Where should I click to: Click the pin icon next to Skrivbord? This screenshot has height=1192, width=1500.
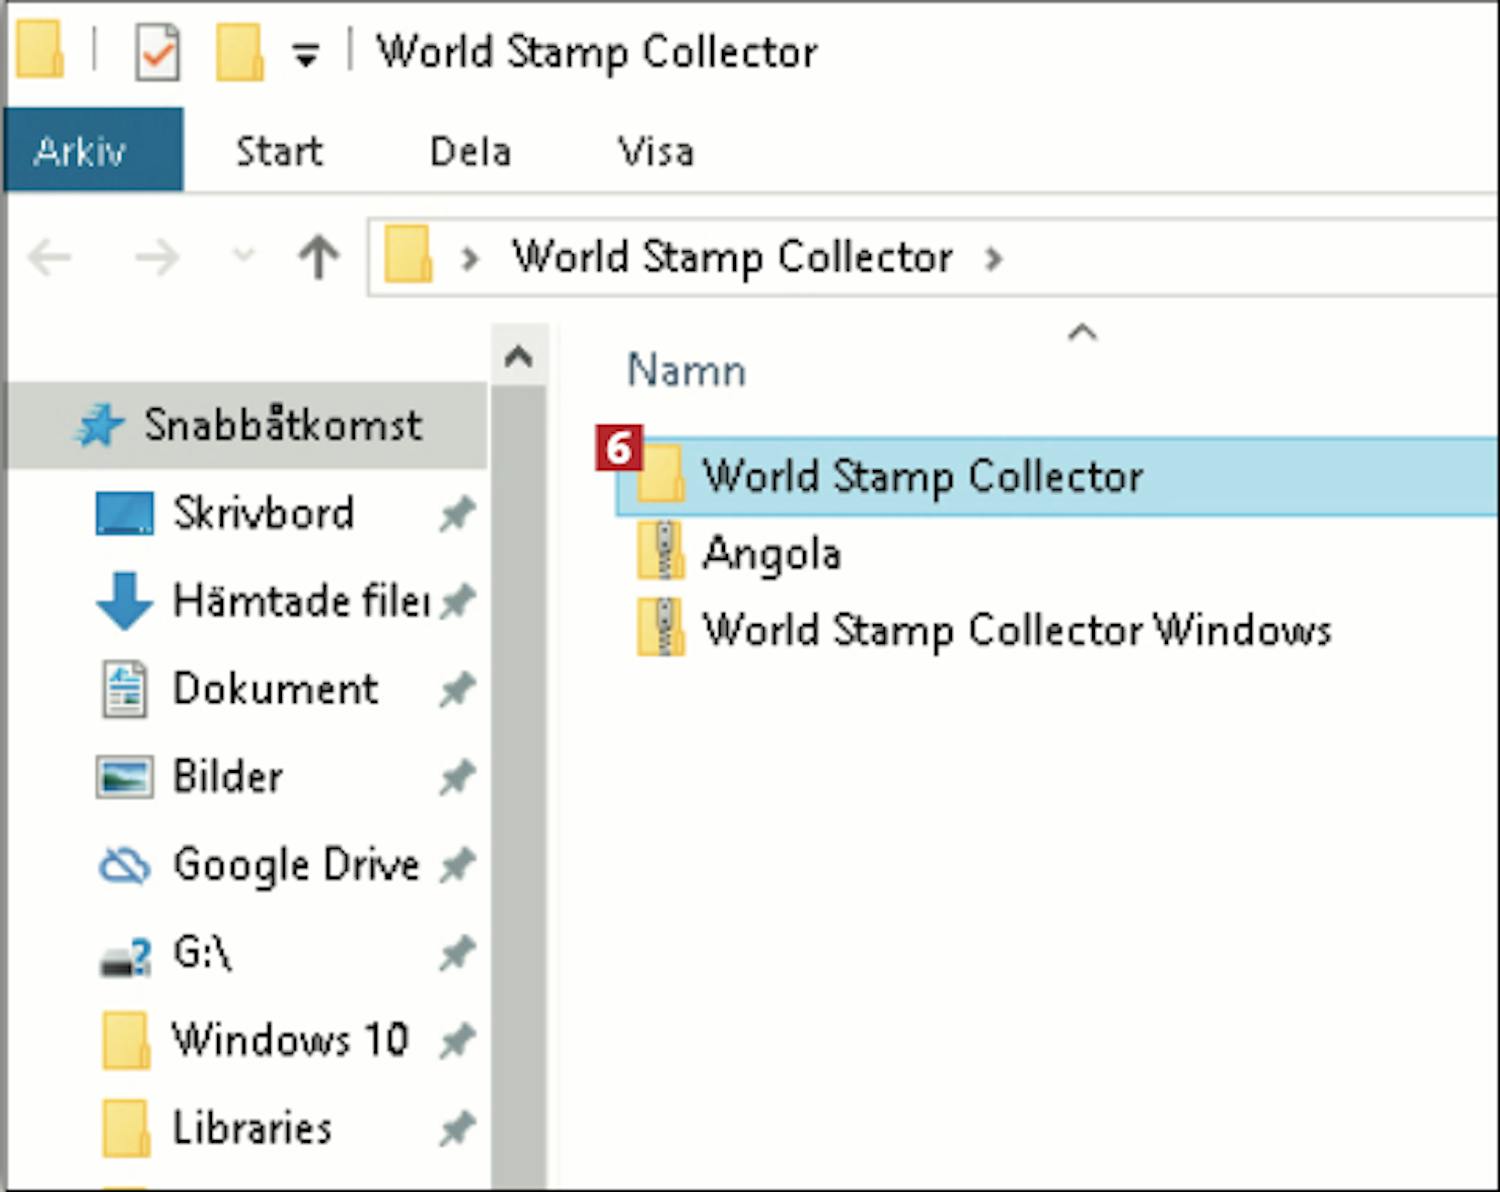point(456,514)
